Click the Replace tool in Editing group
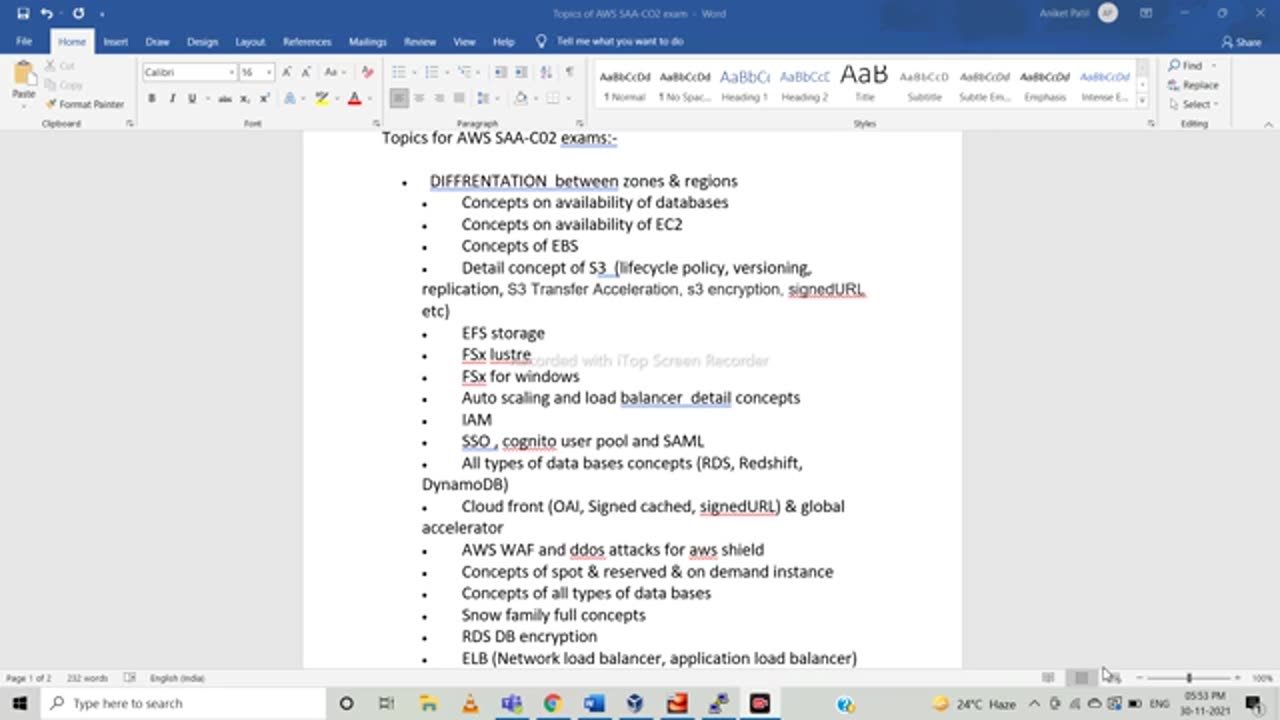The image size is (1280, 720). point(1193,85)
